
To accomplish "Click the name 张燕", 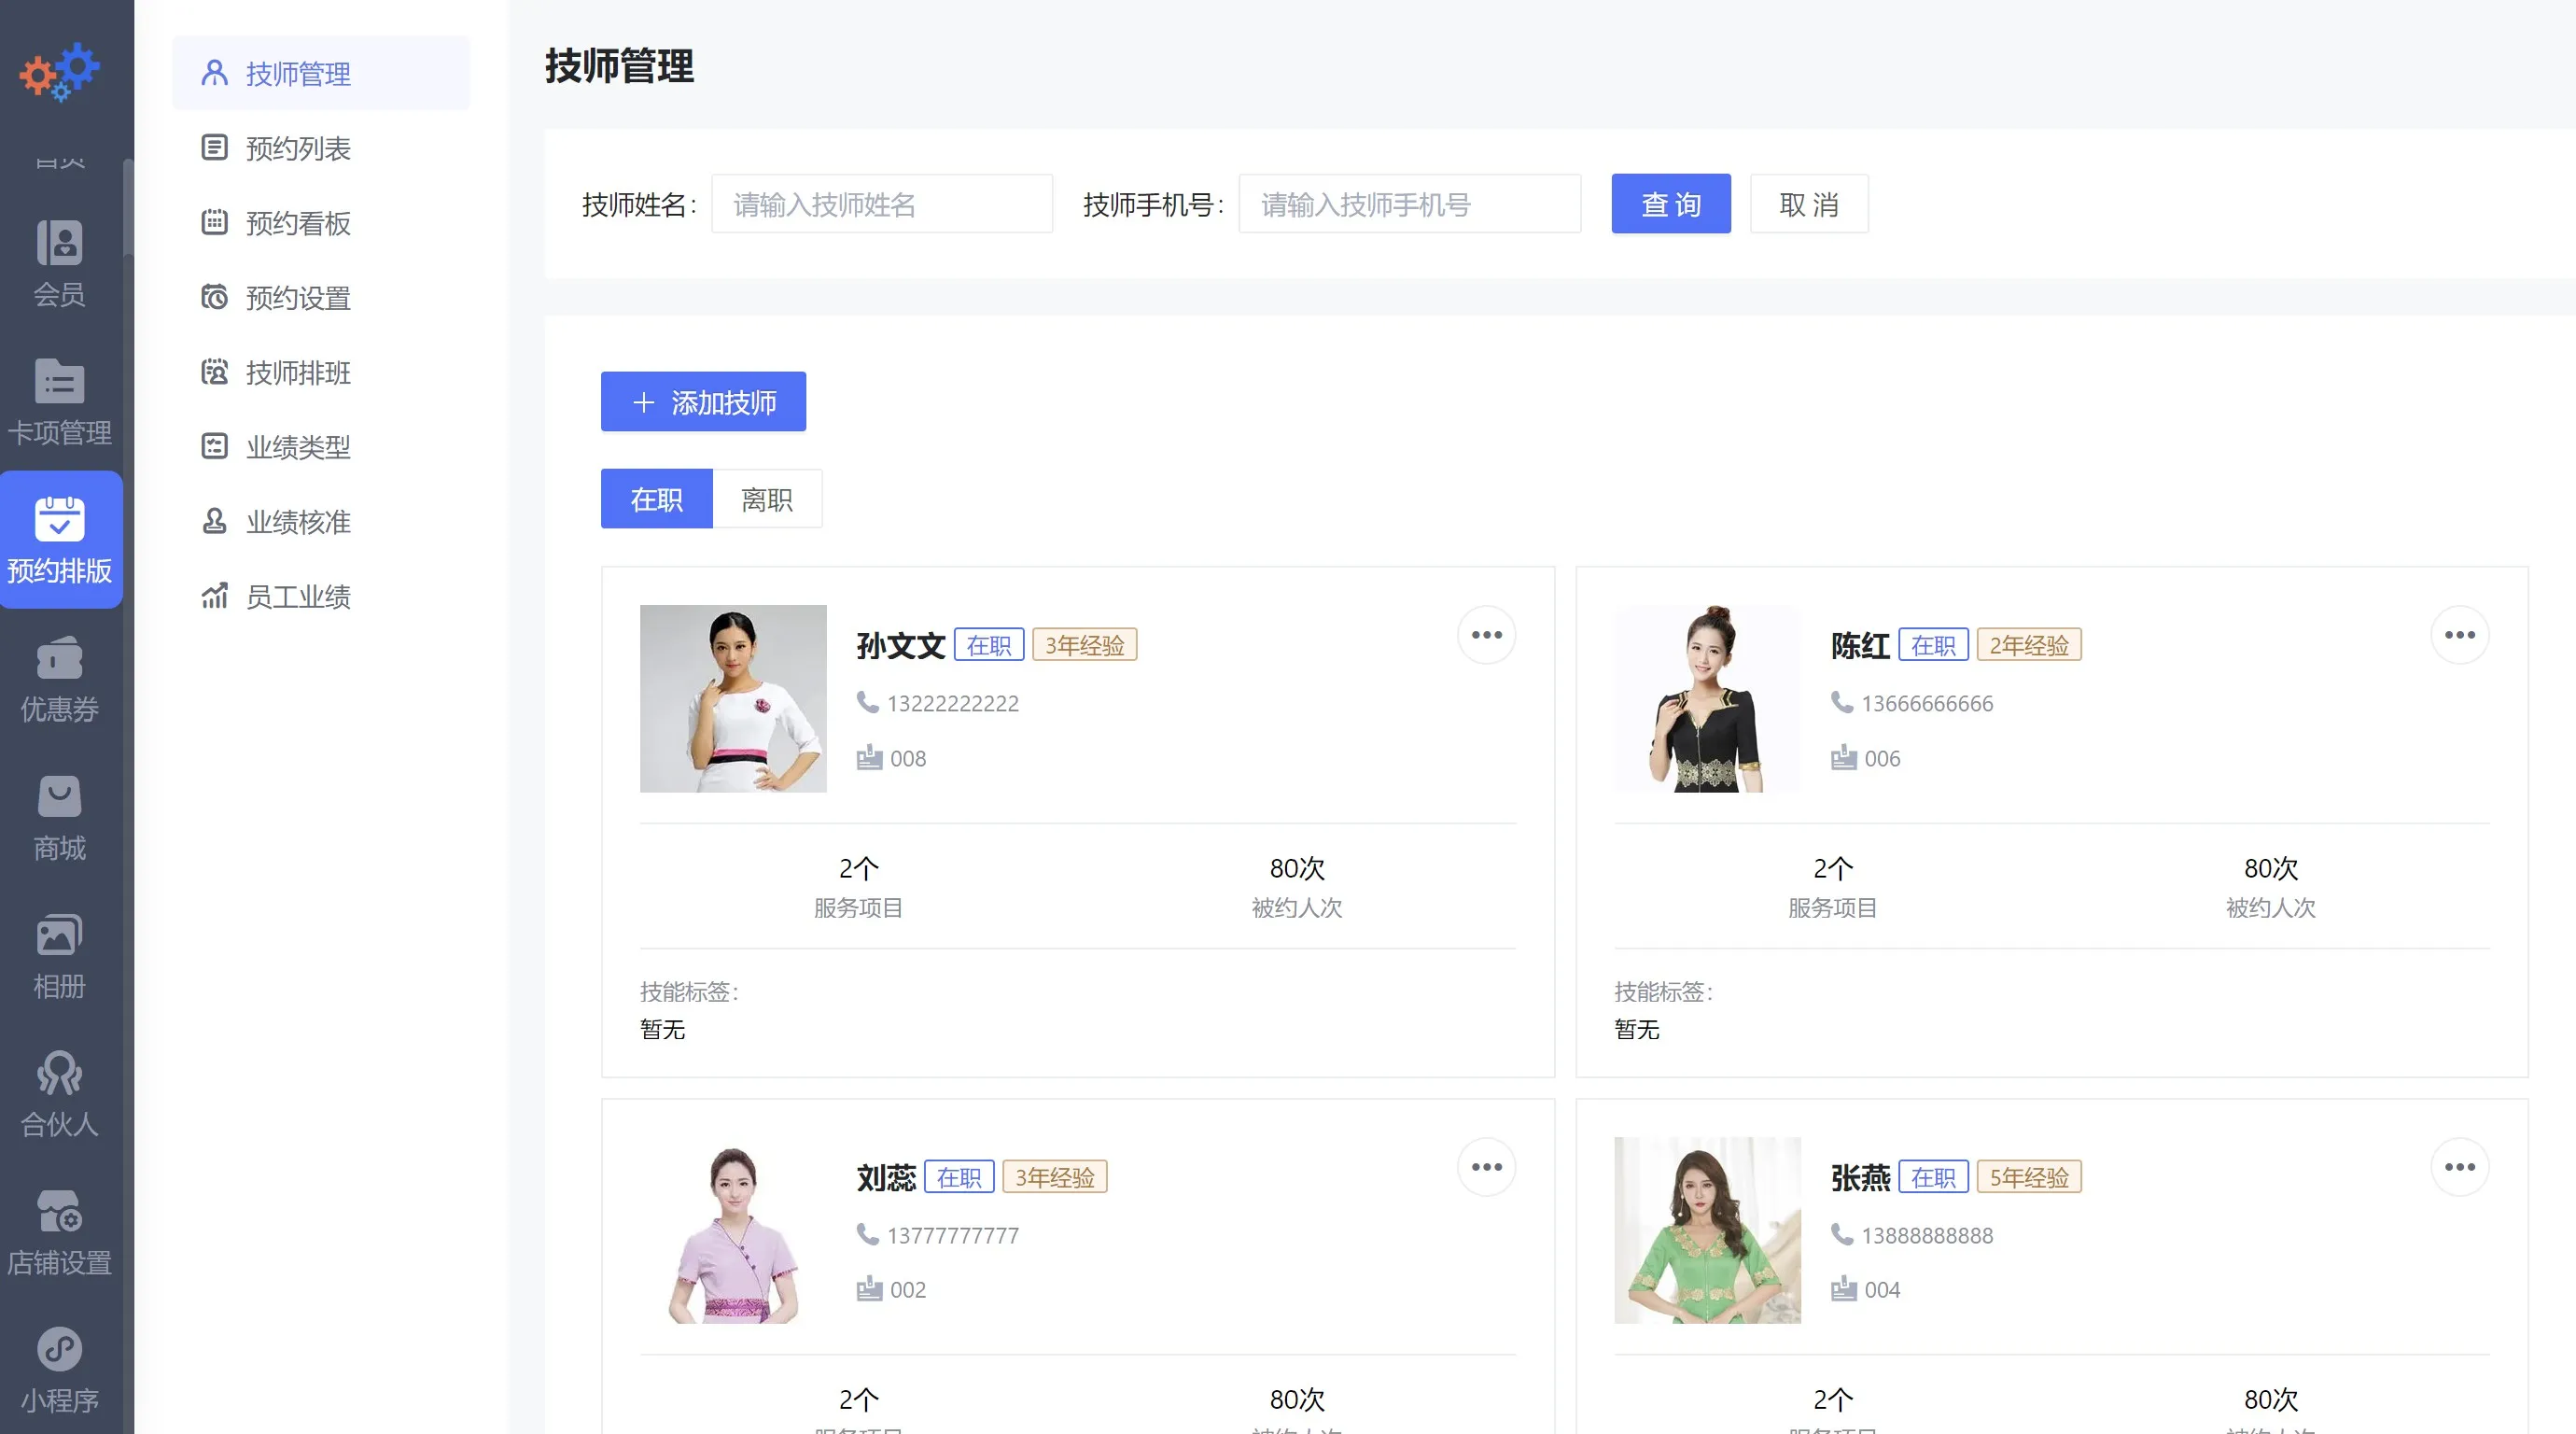I will pos(1860,1177).
